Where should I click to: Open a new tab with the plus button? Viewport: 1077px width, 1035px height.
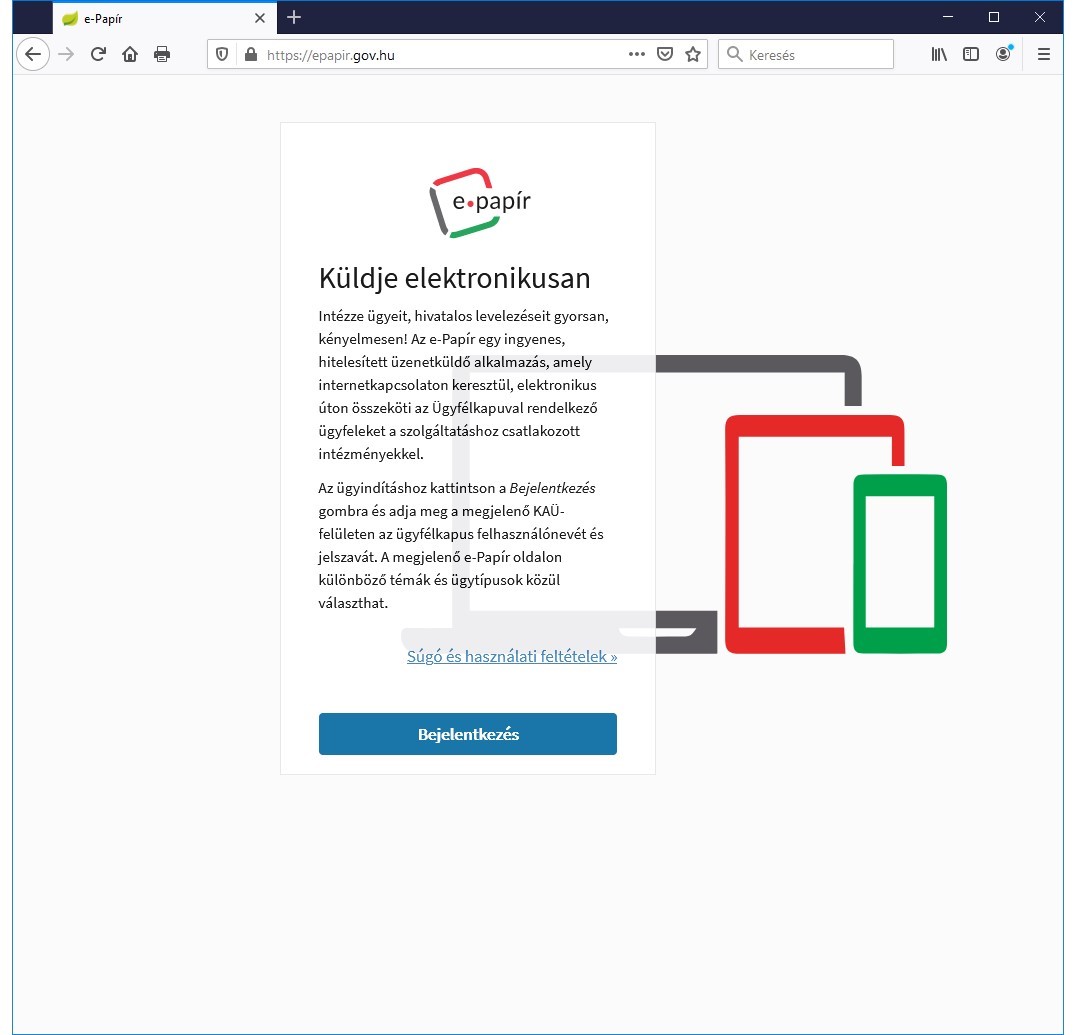pos(293,17)
